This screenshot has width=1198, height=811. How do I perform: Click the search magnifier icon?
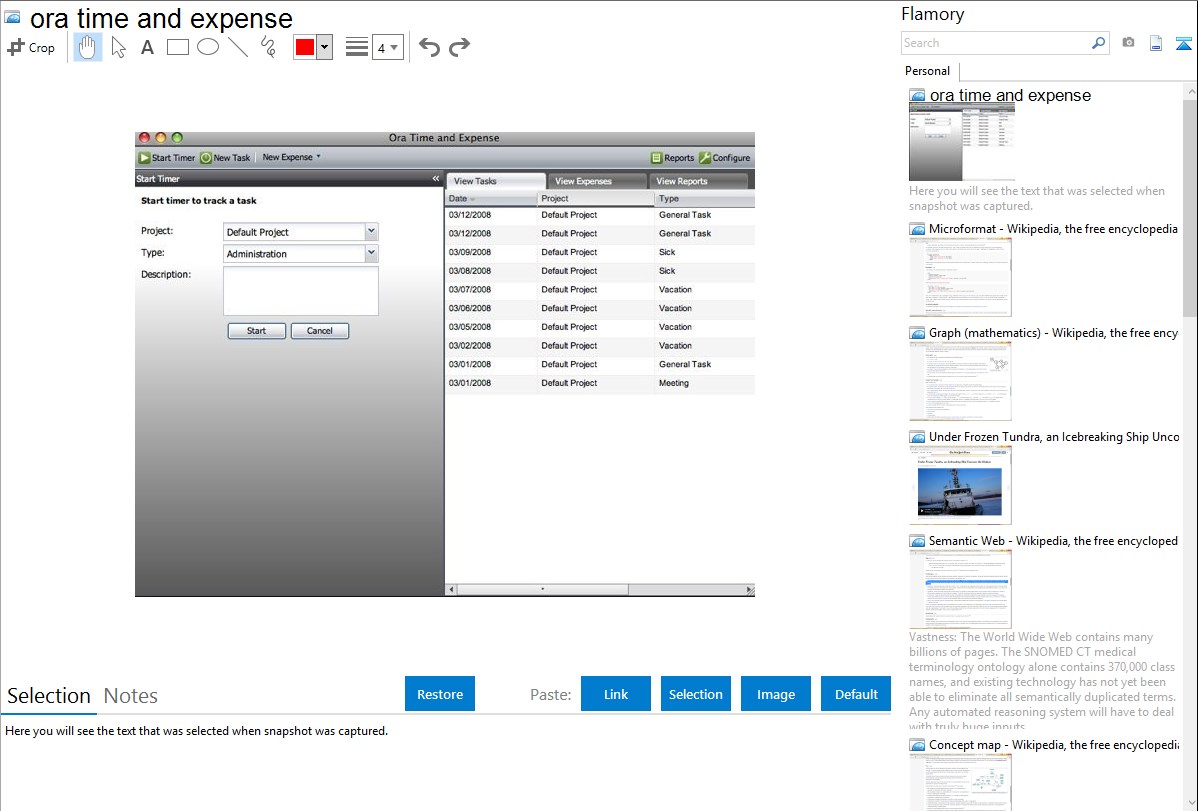(x=1098, y=43)
